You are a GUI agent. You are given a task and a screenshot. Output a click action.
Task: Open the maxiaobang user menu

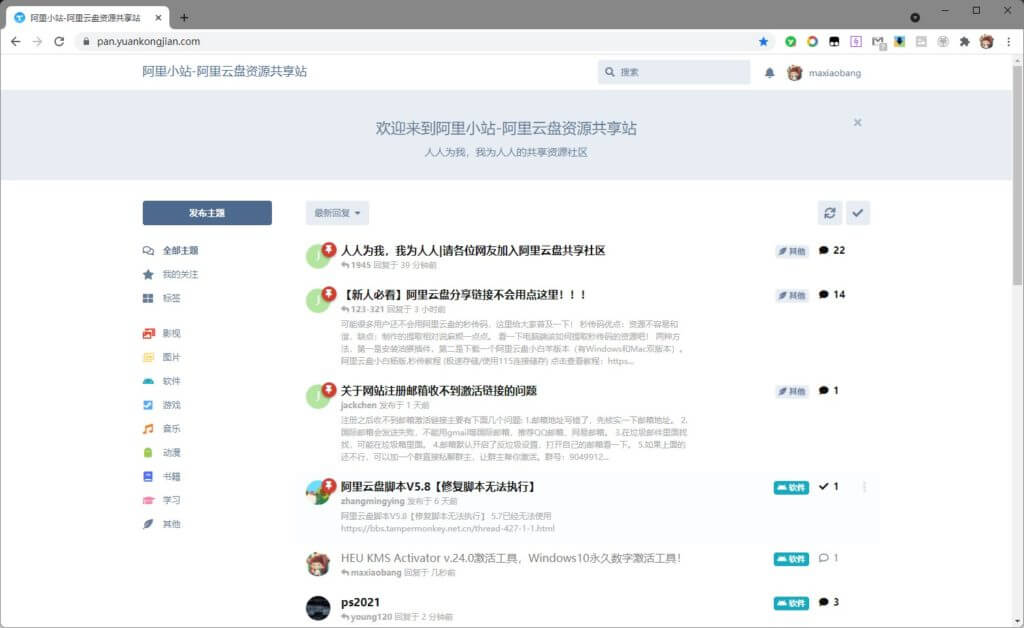tap(824, 73)
